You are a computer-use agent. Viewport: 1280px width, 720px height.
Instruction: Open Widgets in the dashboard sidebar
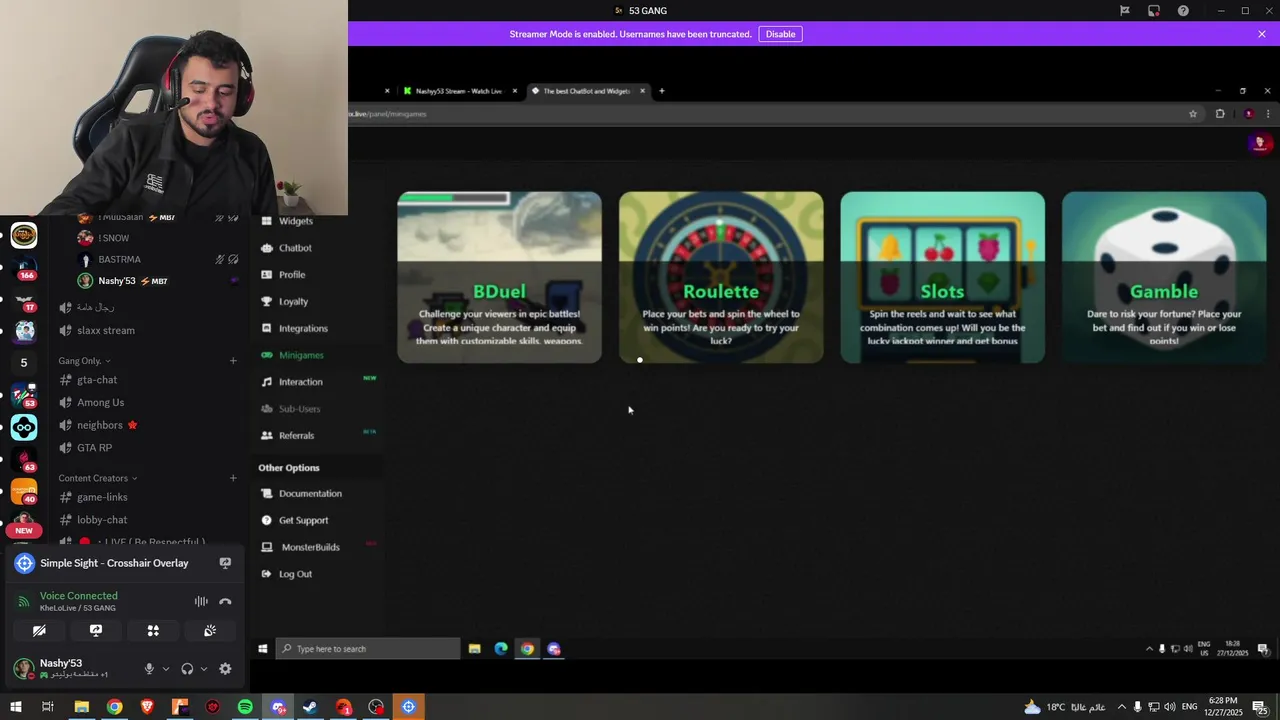[x=295, y=221]
